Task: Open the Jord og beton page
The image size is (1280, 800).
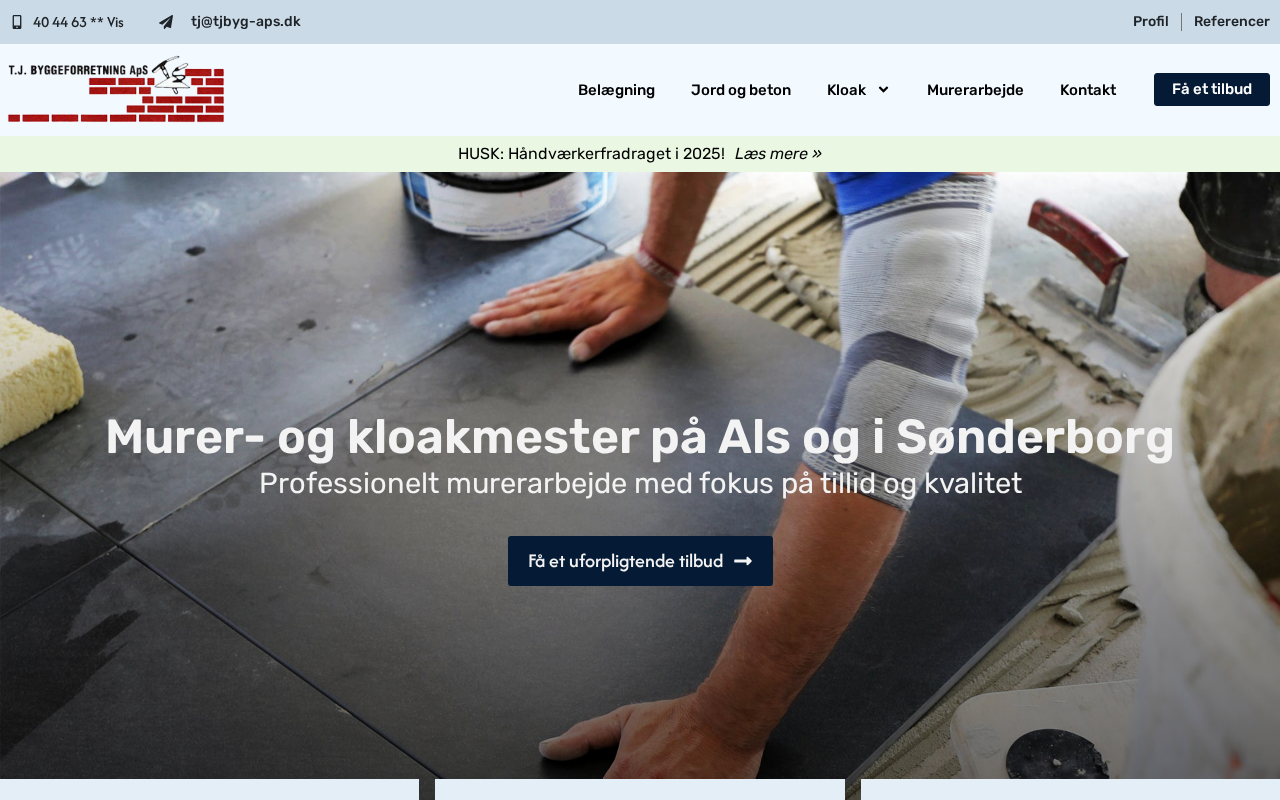Action: coord(741,90)
